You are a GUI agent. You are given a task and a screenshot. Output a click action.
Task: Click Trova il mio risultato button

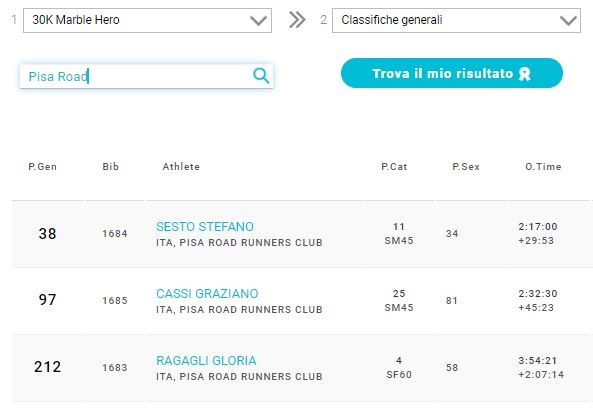(x=452, y=73)
